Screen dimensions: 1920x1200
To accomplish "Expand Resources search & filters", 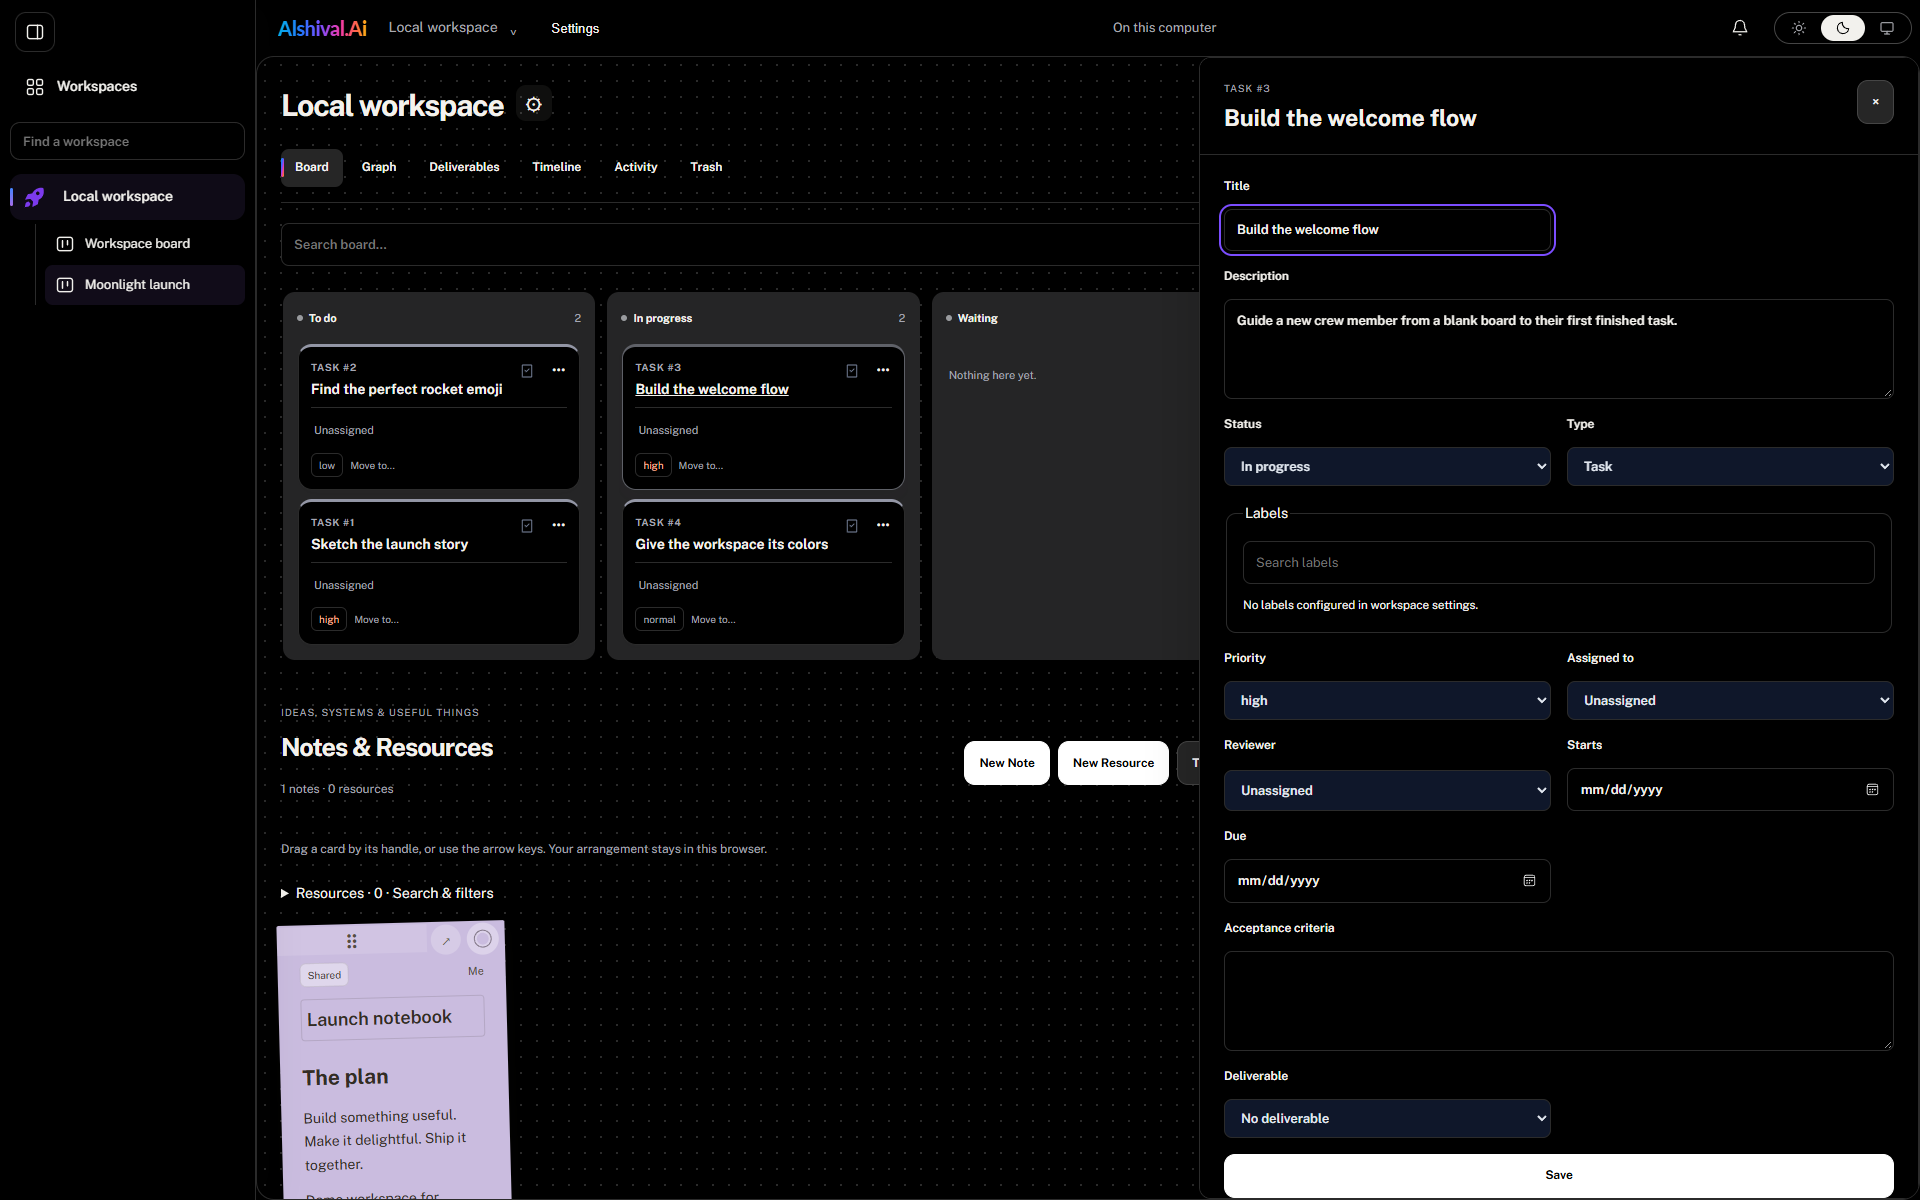I will click(388, 894).
